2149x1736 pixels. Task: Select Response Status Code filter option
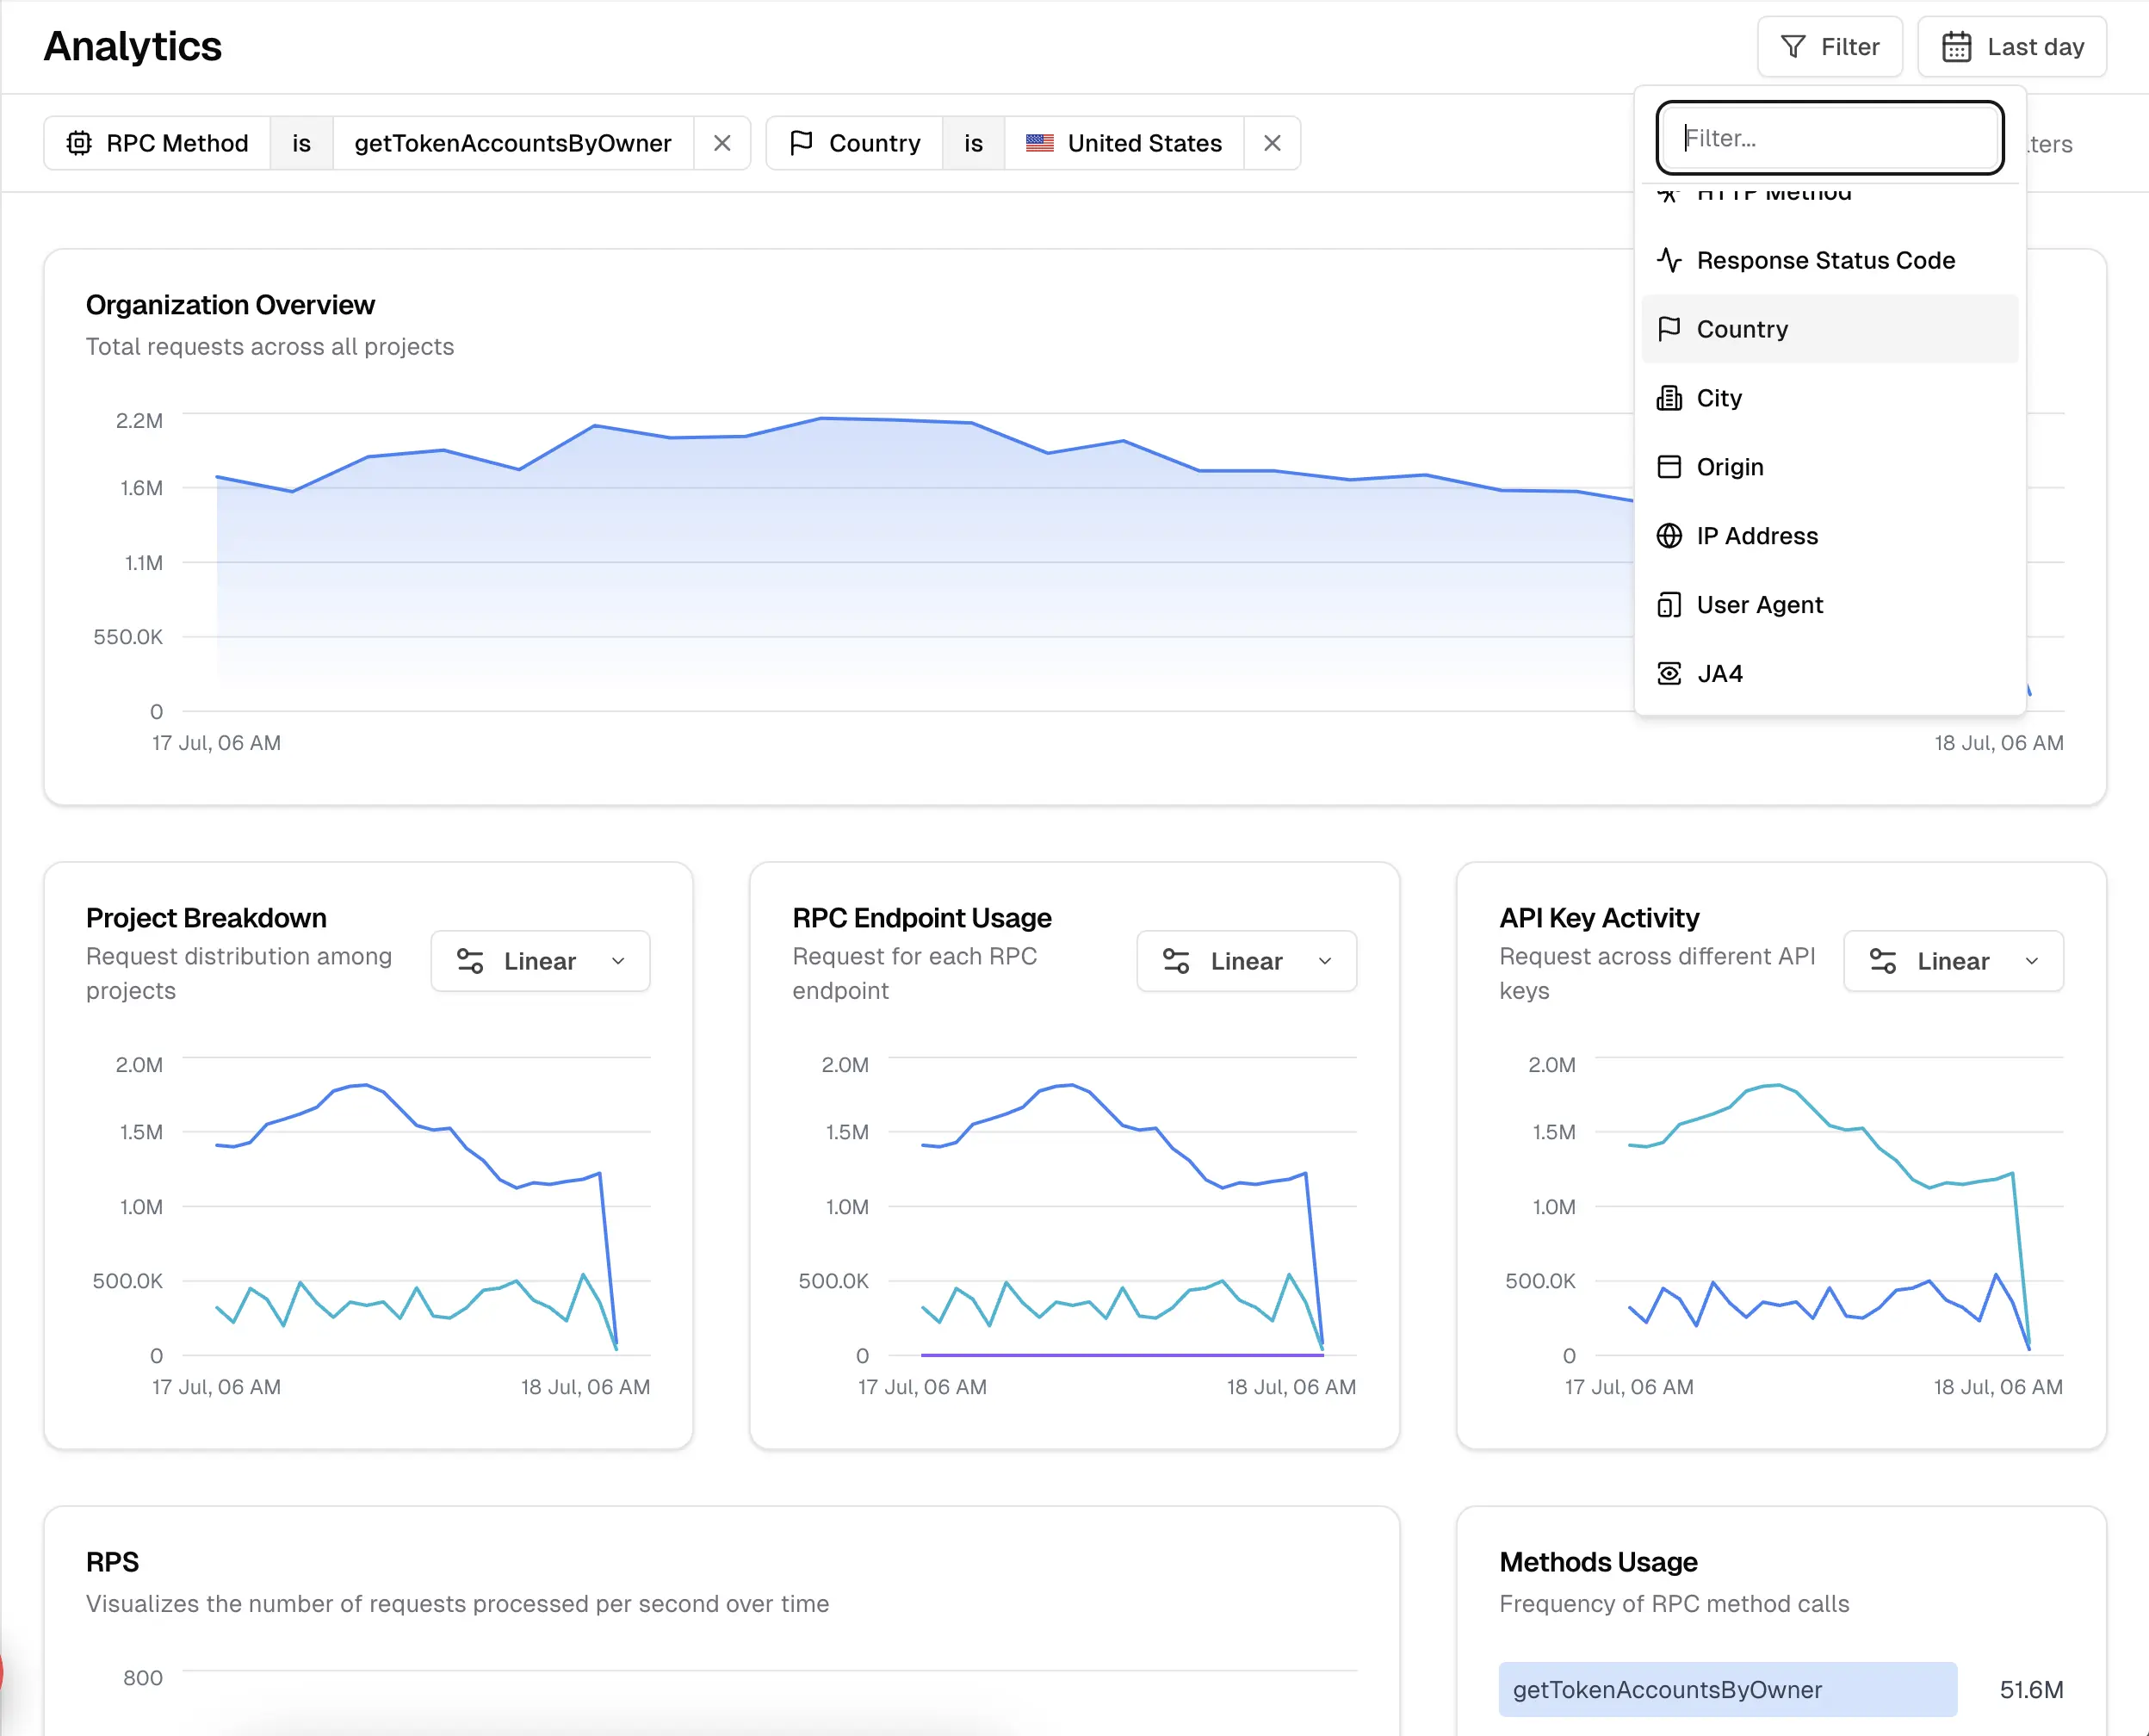click(1825, 260)
